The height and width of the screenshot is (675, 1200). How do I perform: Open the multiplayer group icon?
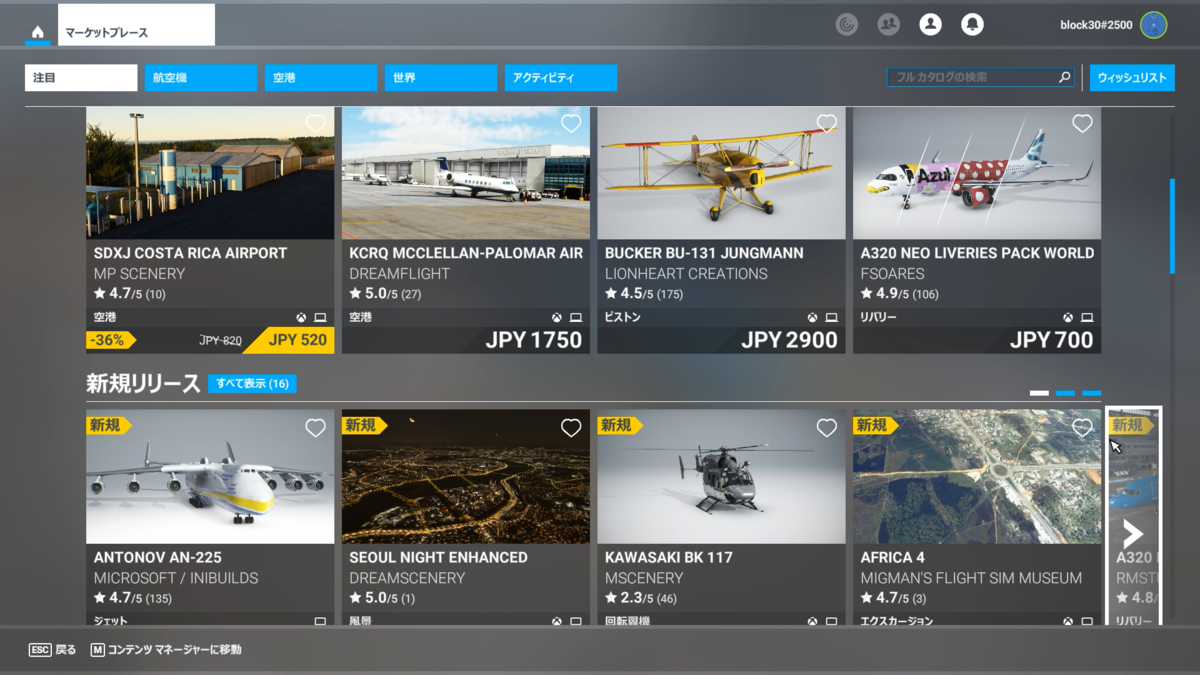(888, 25)
